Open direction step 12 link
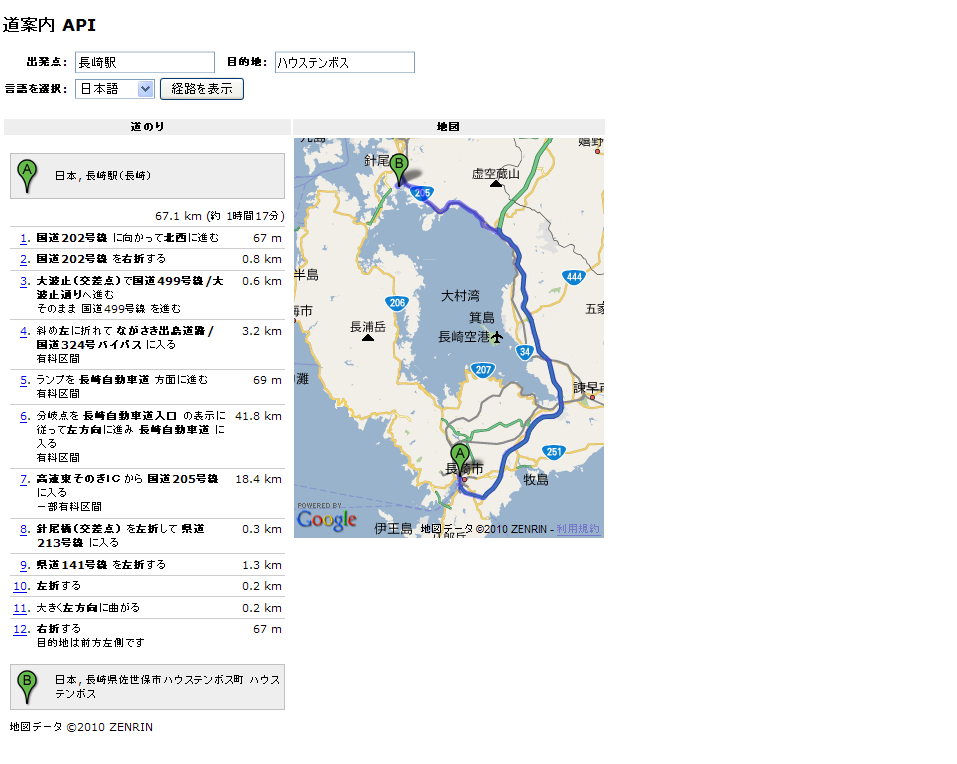The width and height of the screenshot is (957, 764). 21,629
